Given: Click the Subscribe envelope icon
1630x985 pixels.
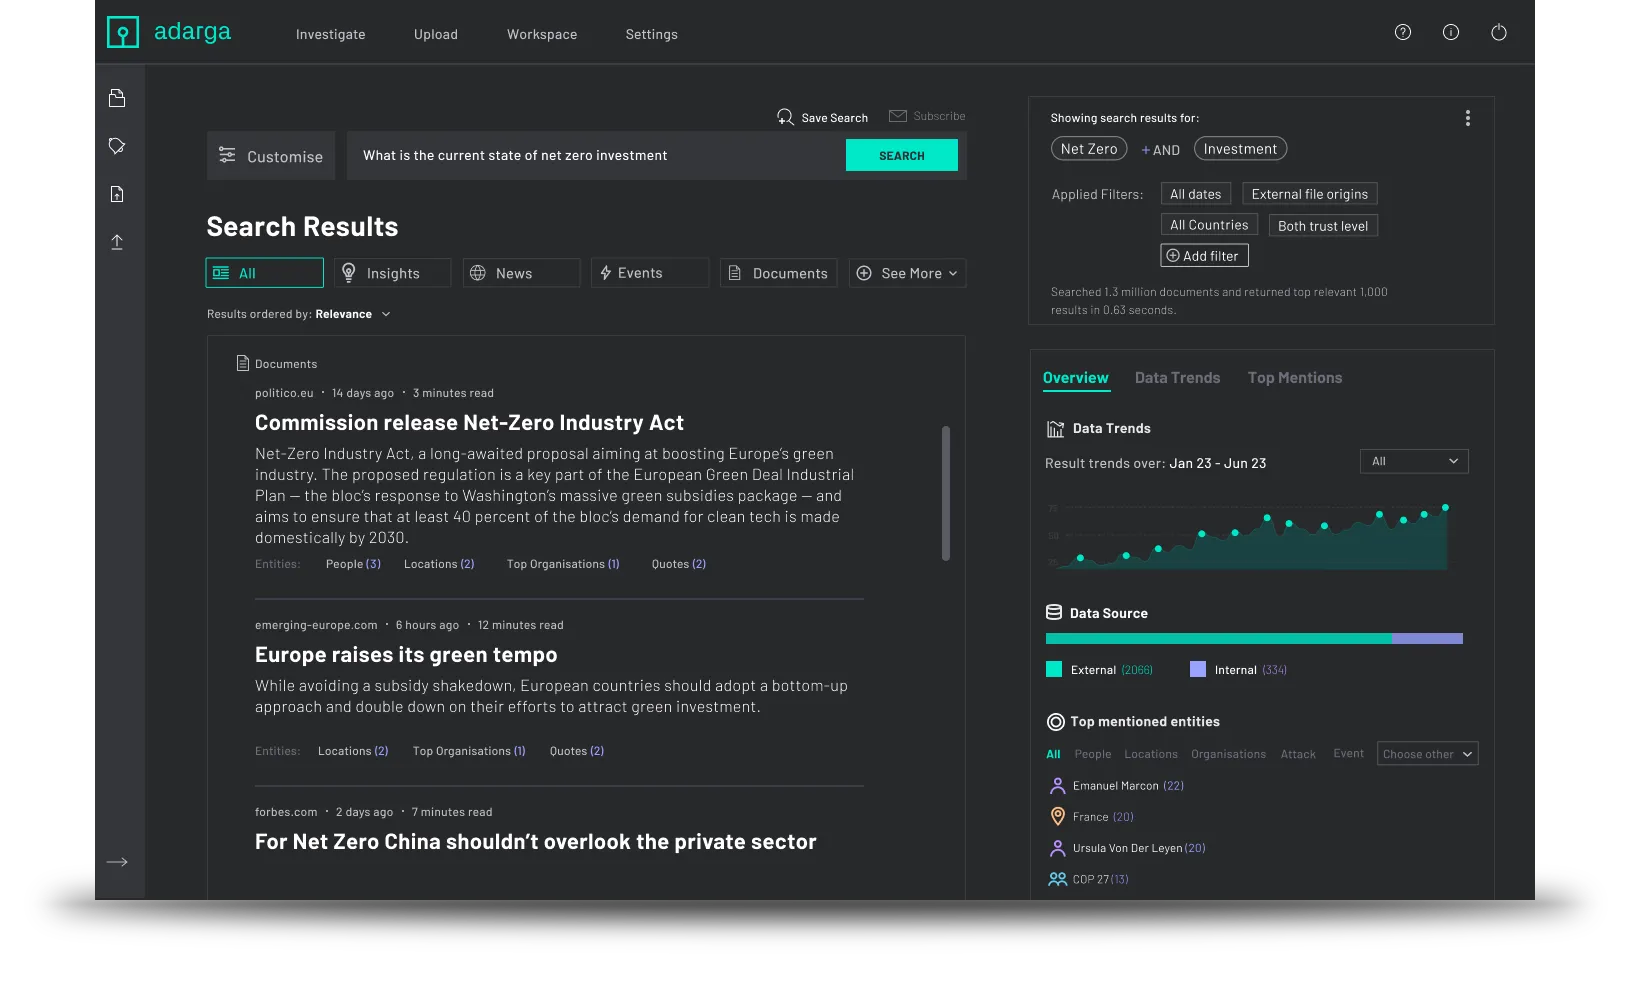Looking at the screenshot, I should (x=898, y=116).
